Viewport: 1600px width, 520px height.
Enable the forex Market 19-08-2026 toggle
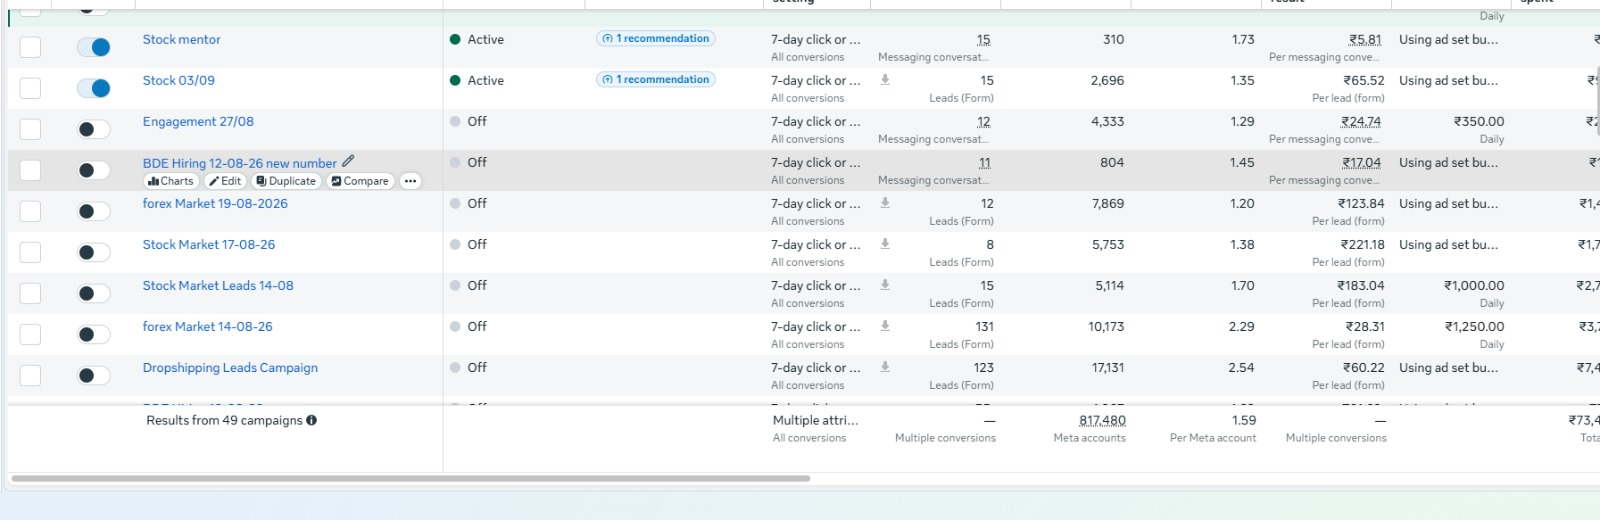(94, 211)
